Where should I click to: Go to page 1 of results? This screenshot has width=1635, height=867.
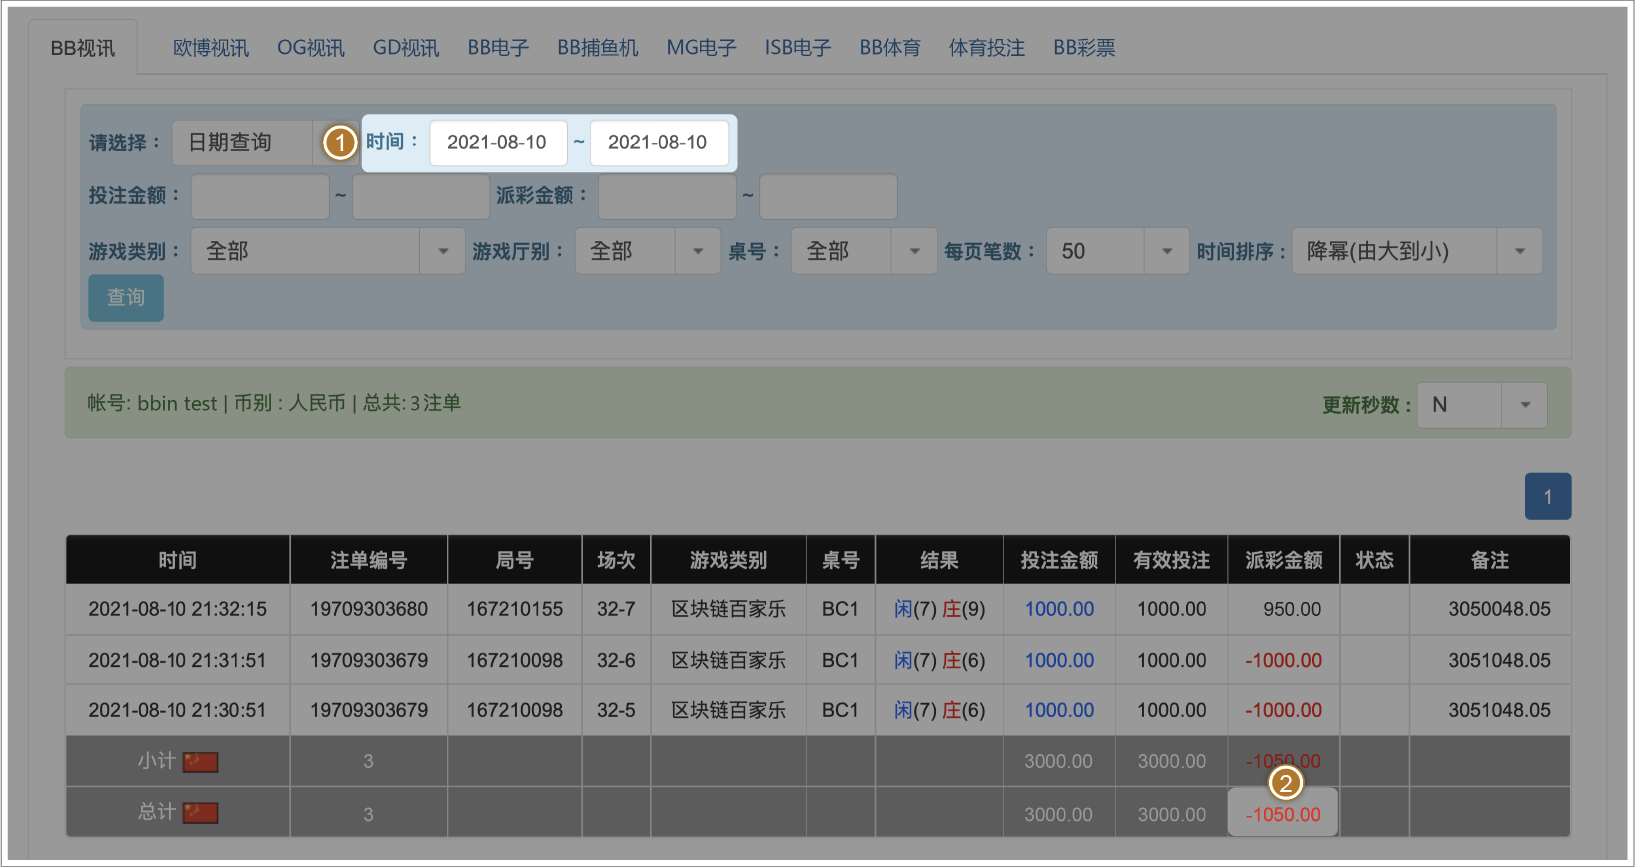coord(1547,497)
